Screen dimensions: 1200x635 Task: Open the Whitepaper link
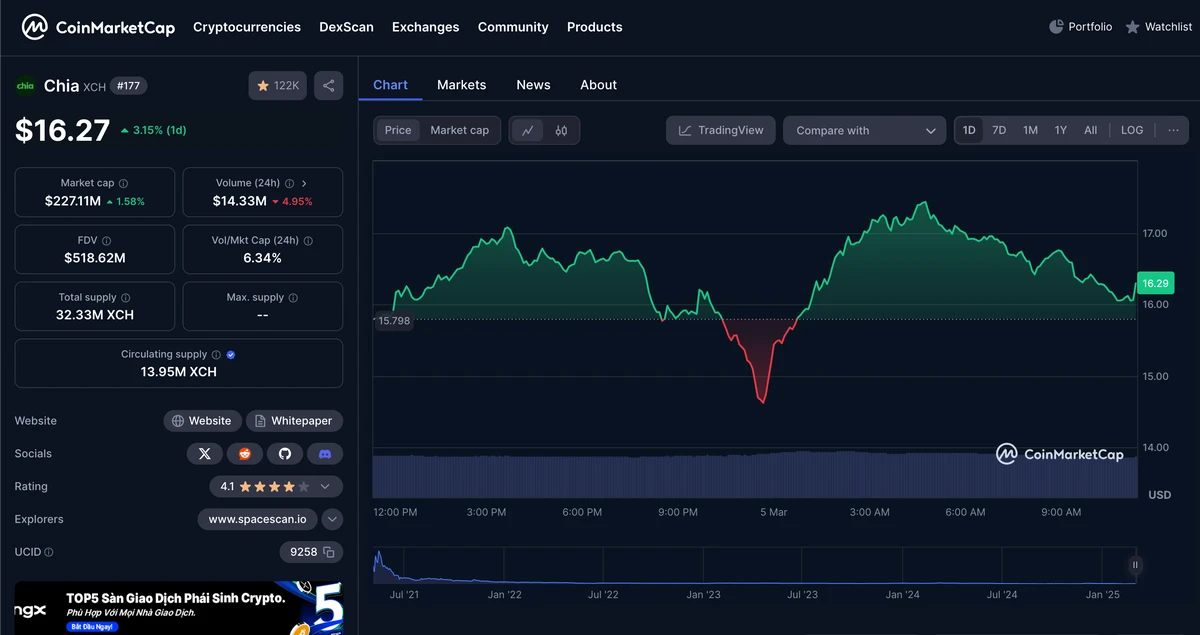294,421
